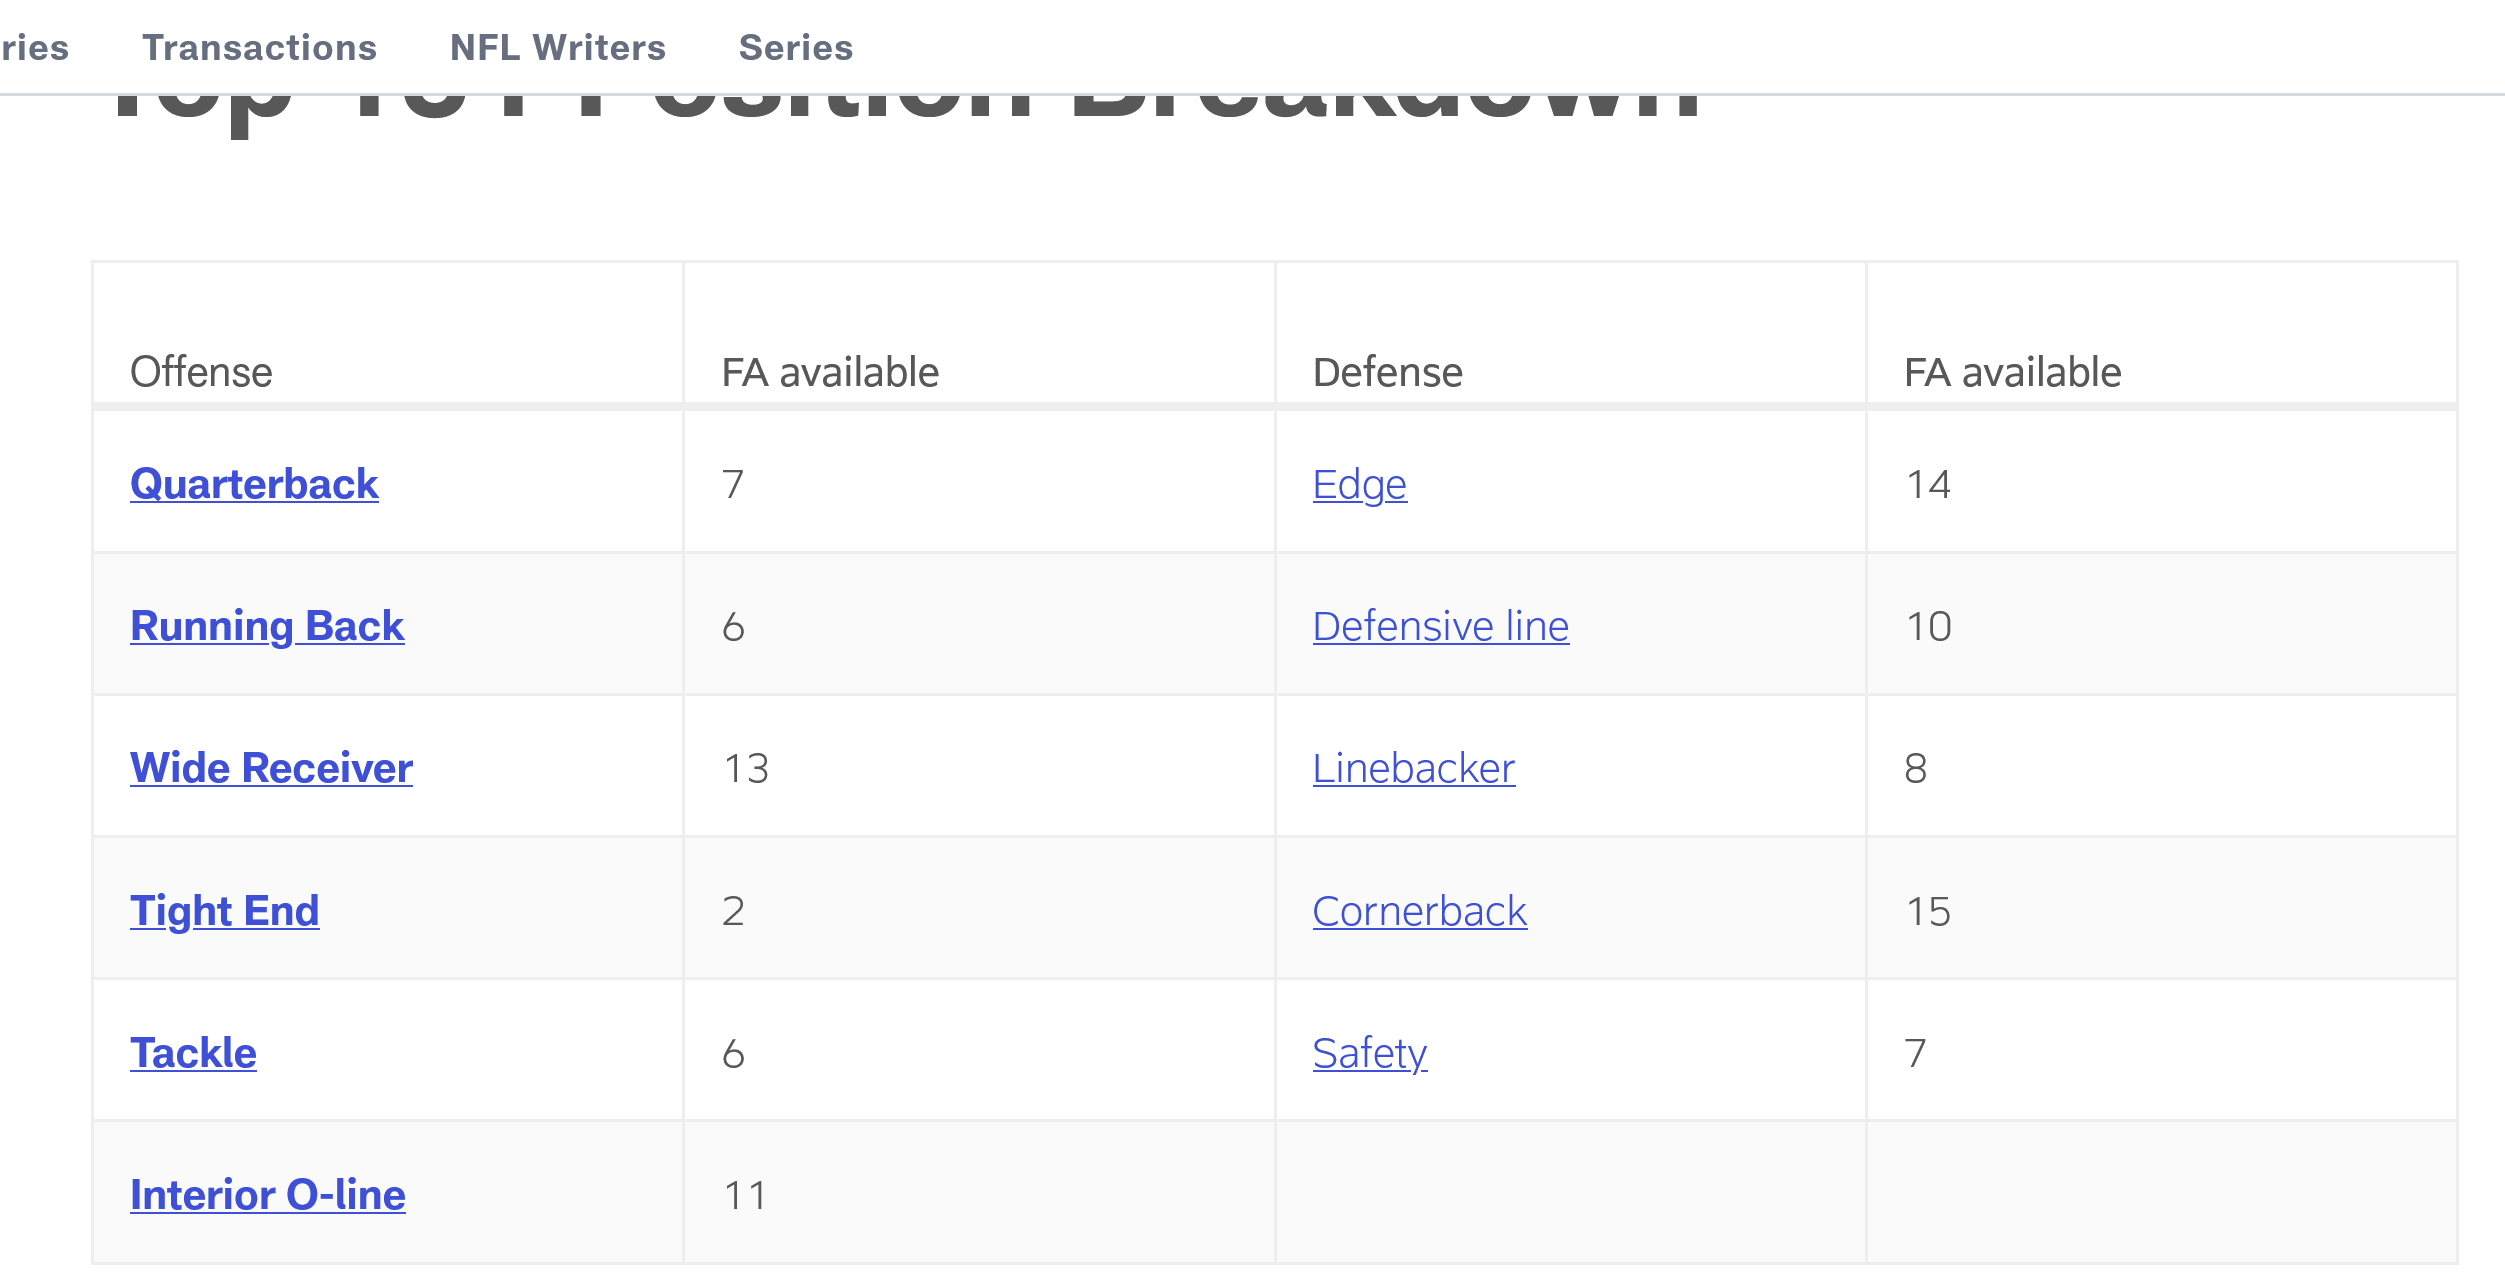Go to the Series nav tab
2505x1278 pixels.
click(x=795, y=47)
